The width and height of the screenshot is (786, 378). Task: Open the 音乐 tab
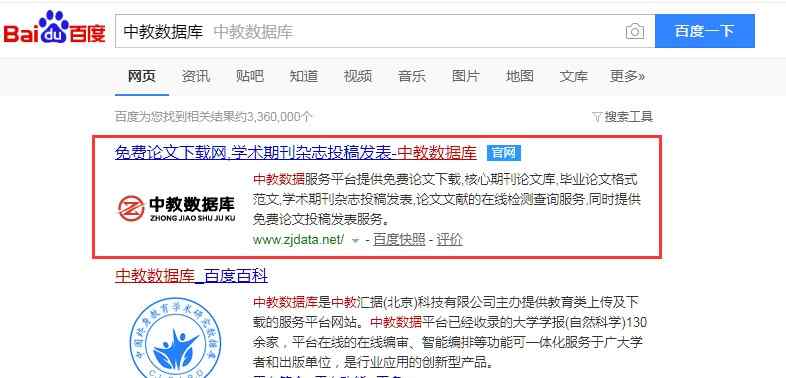pos(412,76)
